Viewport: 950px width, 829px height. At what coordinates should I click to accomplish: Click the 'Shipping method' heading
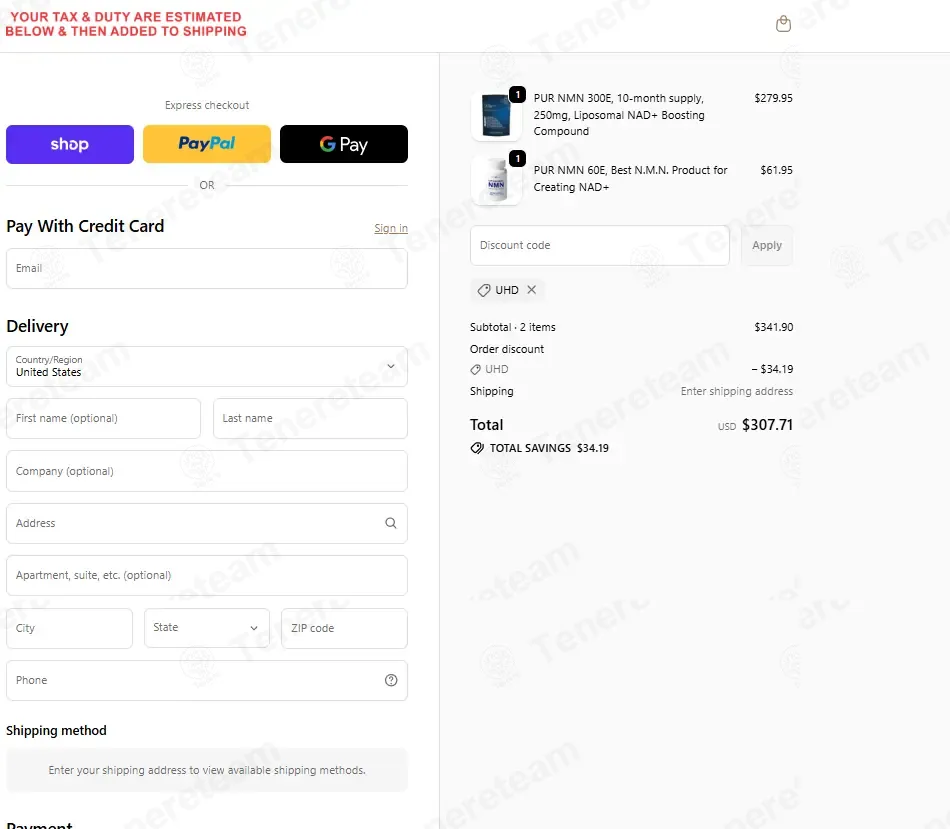56,730
